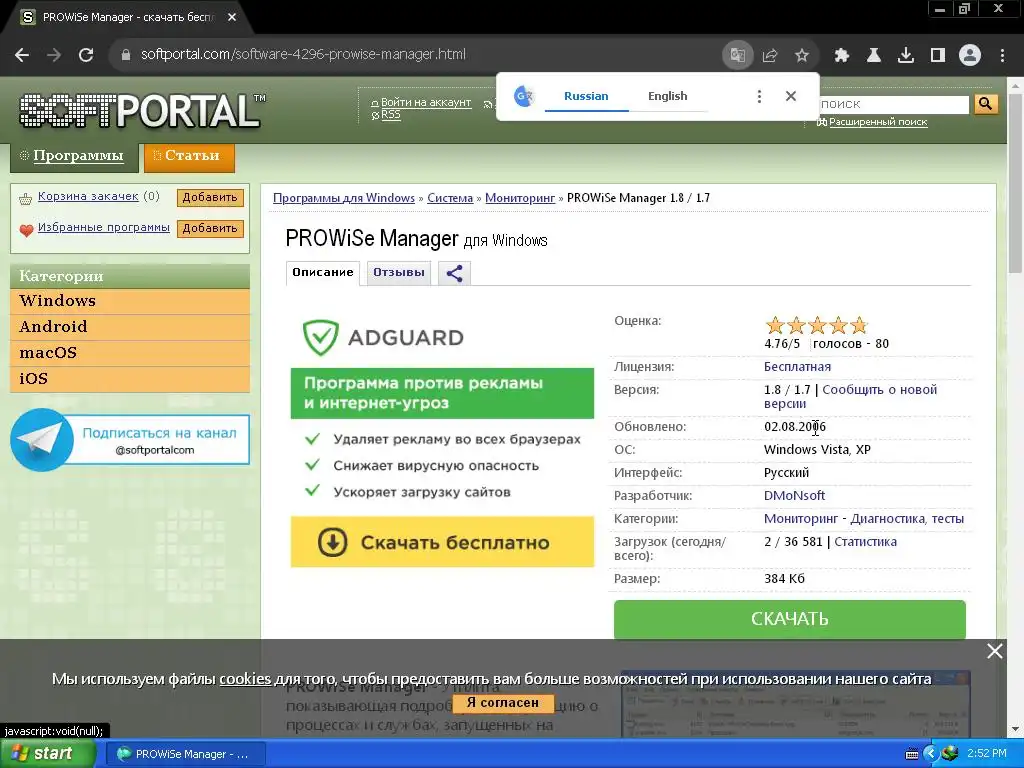Click the Adguard logo banner
This screenshot has height=768, width=1024.
coord(383,337)
